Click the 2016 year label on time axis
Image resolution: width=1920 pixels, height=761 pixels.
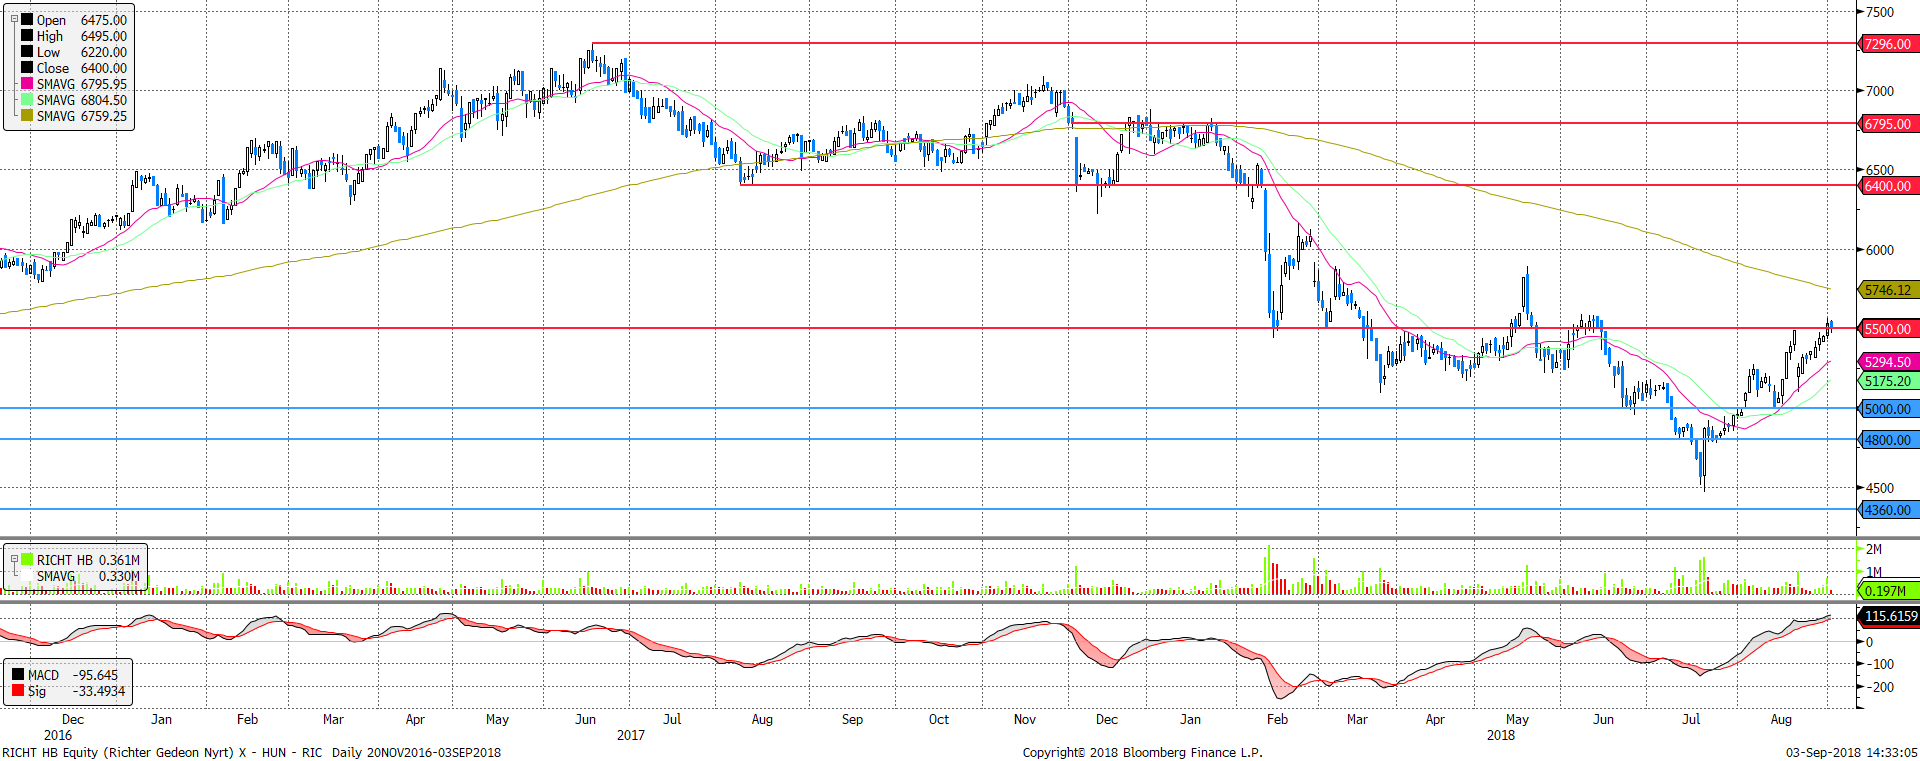(x=58, y=735)
